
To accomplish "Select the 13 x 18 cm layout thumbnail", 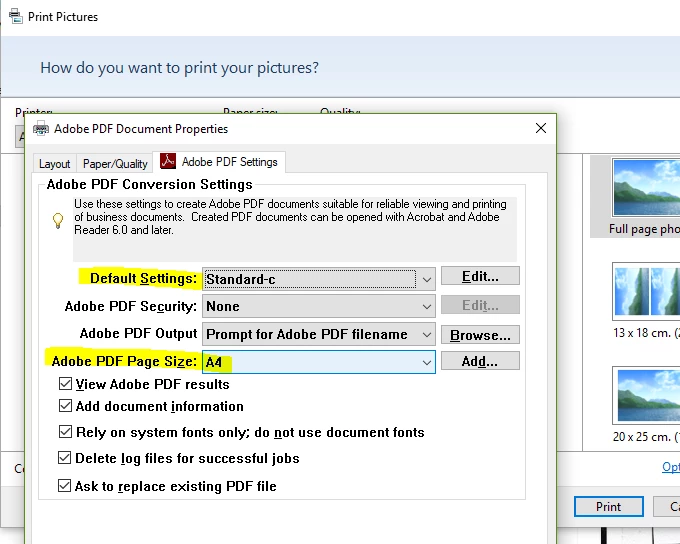I will coord(646,291).
